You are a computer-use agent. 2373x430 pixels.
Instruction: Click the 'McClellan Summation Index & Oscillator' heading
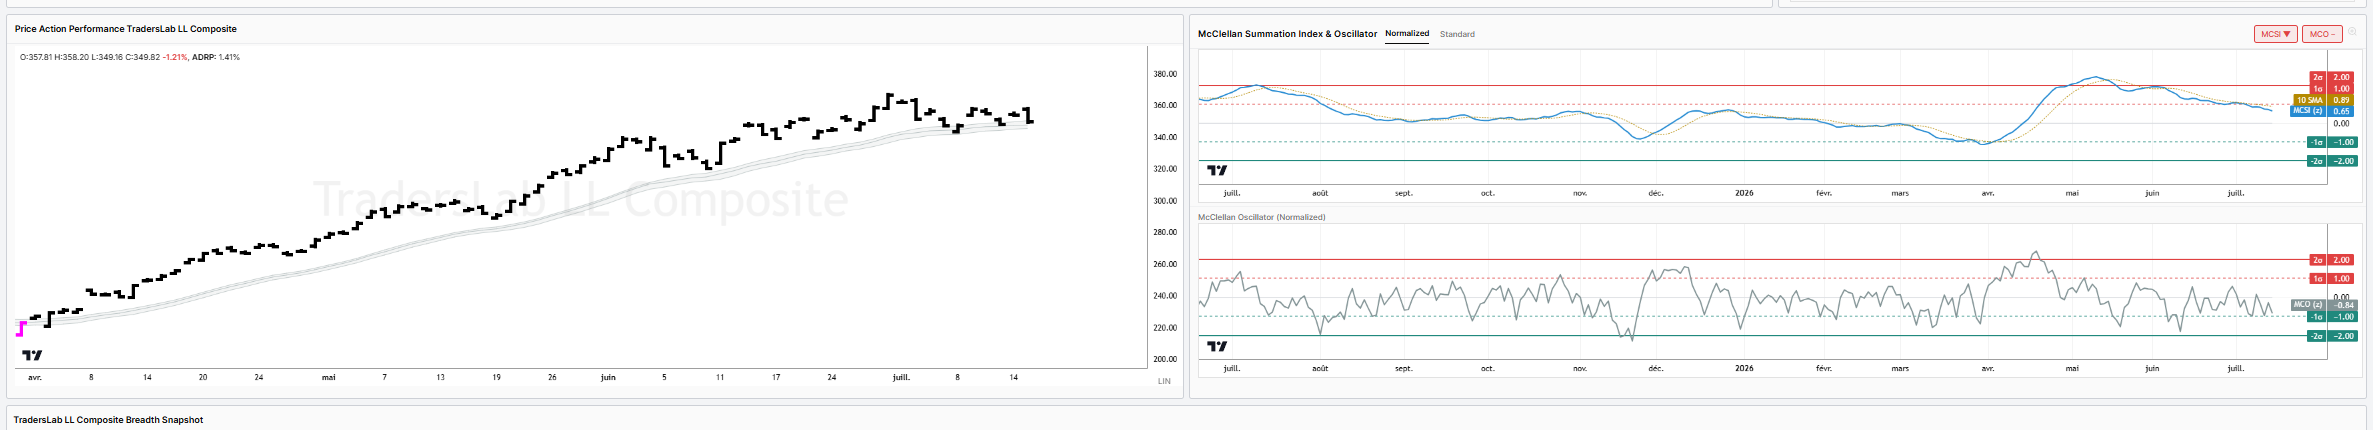click(x=1287, y=34)
